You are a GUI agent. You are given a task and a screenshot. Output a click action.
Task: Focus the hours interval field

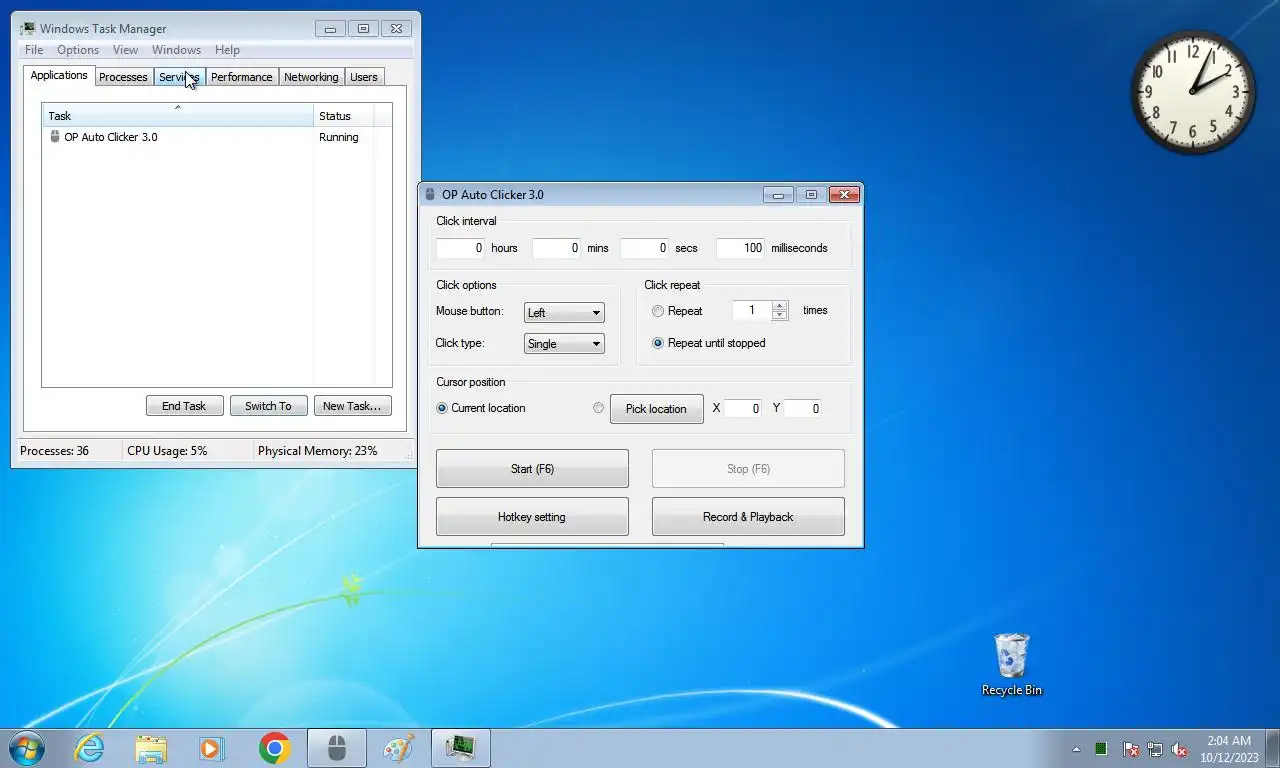(460, 248)
